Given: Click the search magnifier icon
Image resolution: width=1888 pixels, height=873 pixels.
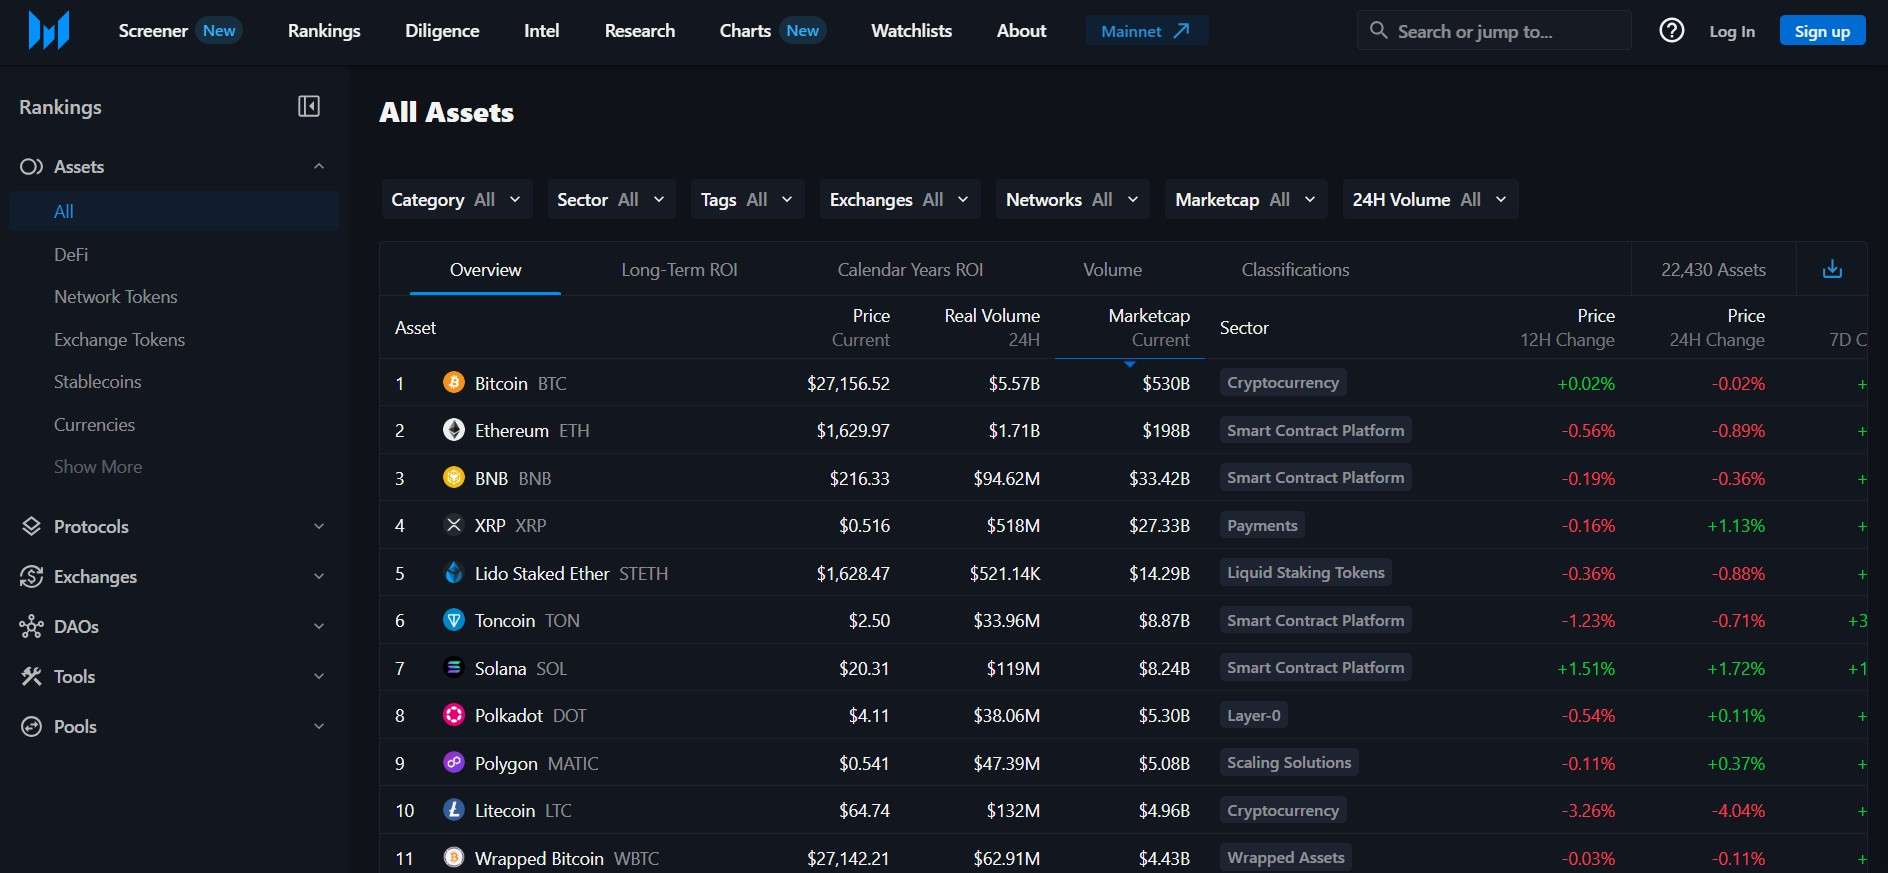Looking at the screenshot, I should point(1378,31).
